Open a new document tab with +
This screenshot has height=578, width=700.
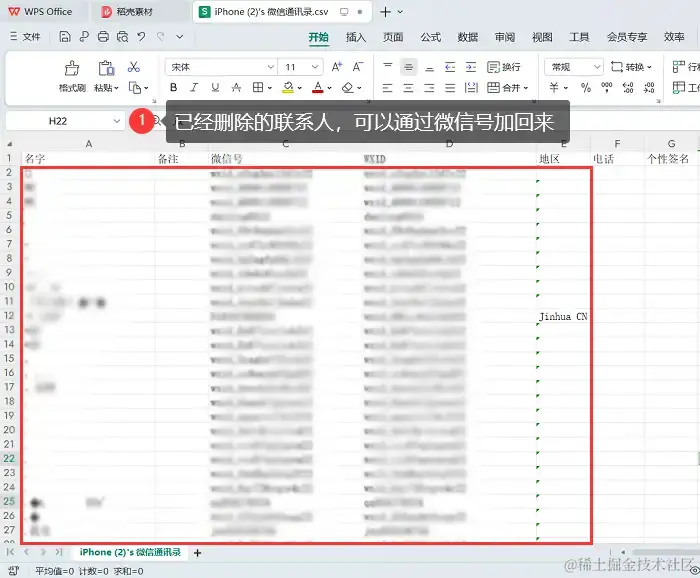385,12
